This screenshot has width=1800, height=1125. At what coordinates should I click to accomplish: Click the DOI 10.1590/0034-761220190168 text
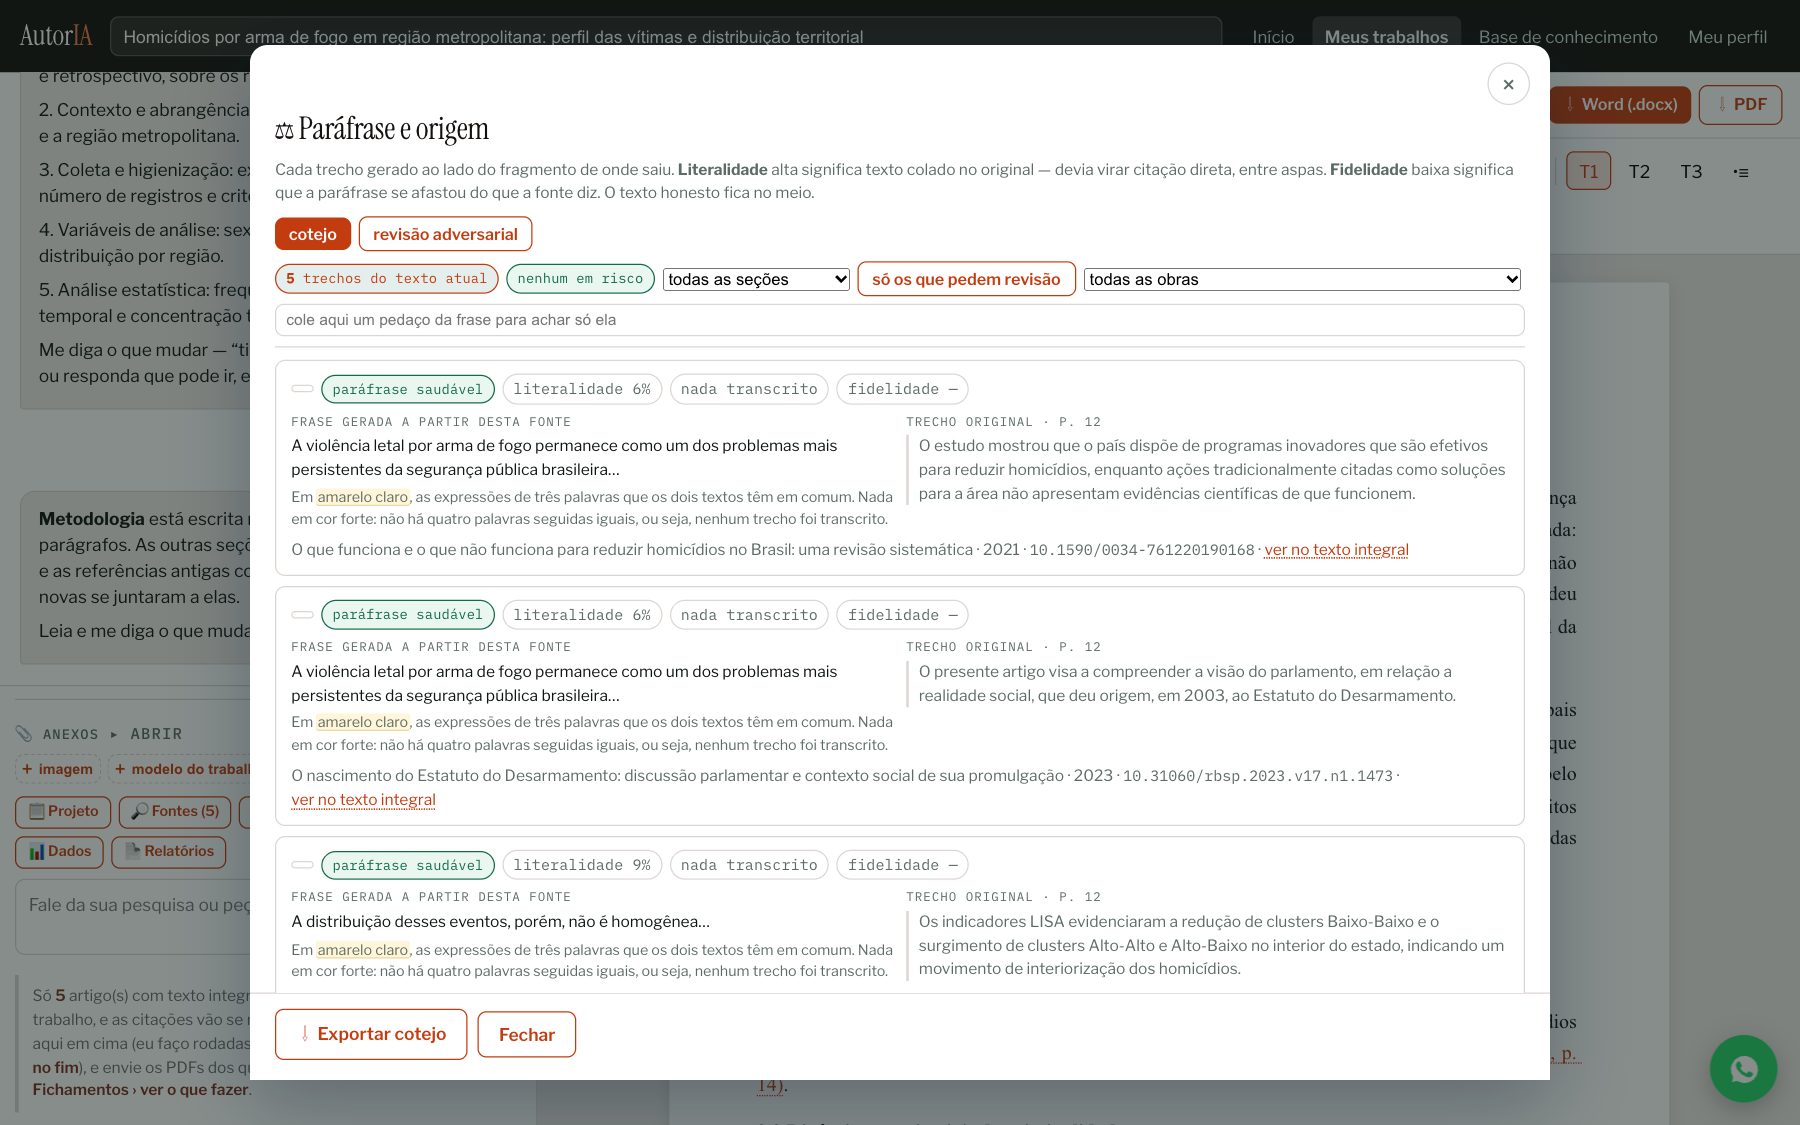1141,550
